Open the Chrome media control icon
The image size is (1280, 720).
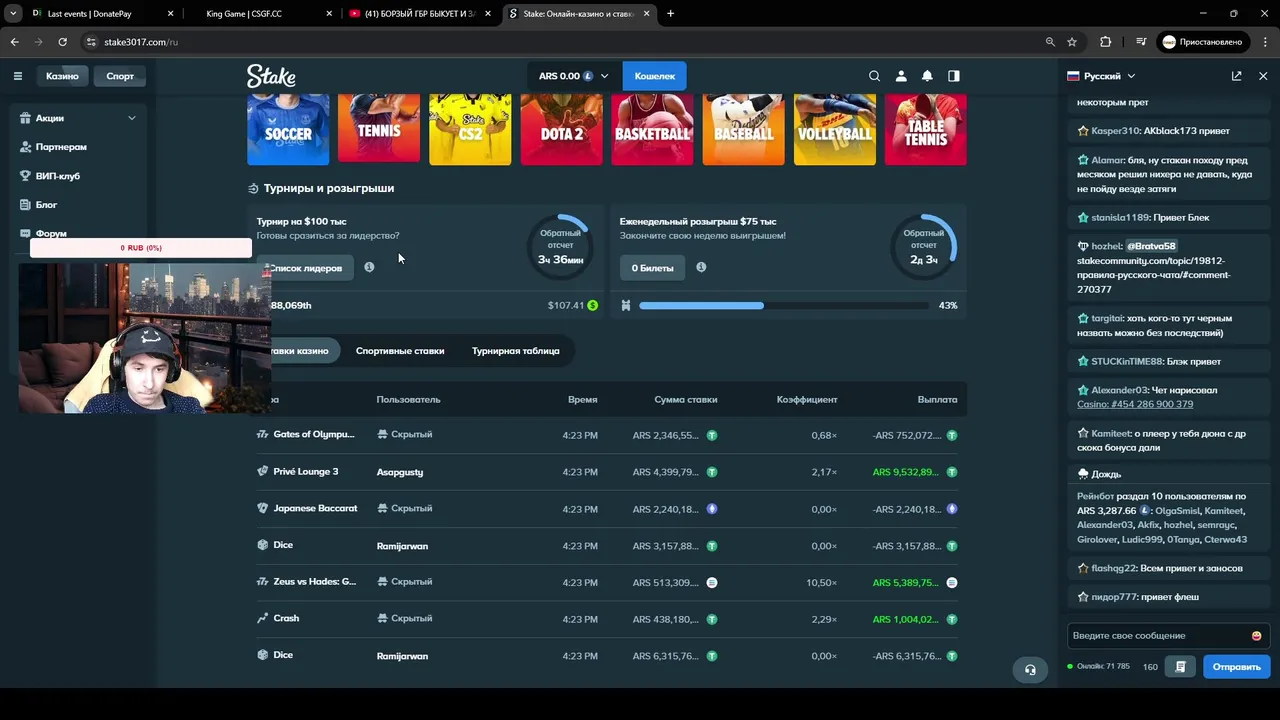pos(1141,42)
